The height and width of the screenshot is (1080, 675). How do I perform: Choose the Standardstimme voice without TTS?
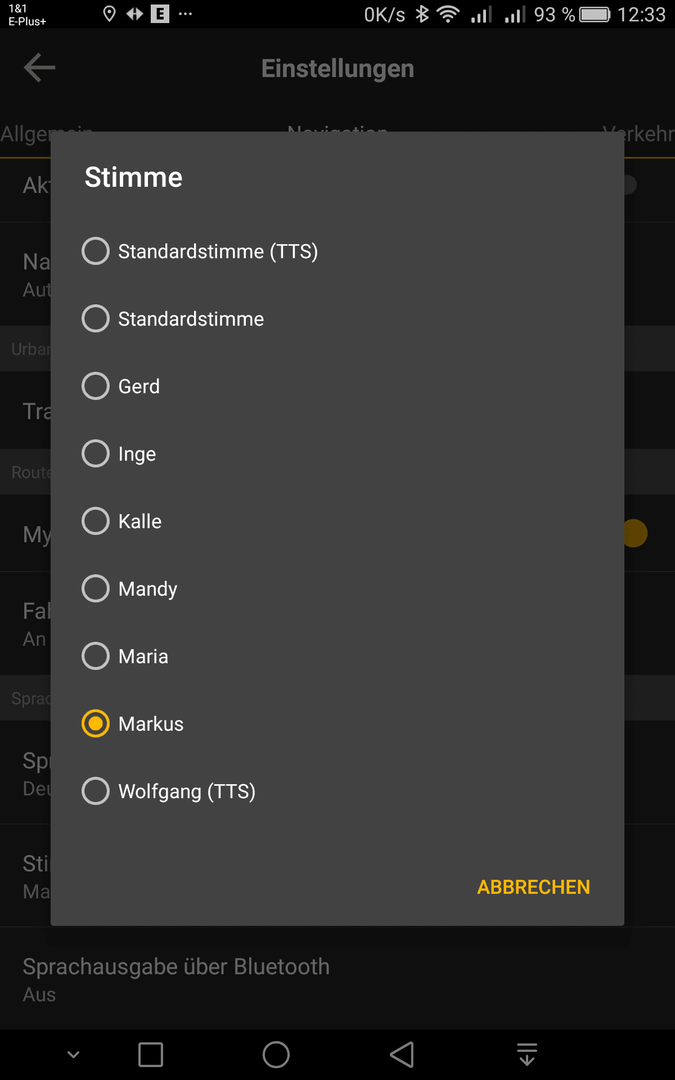173,319
